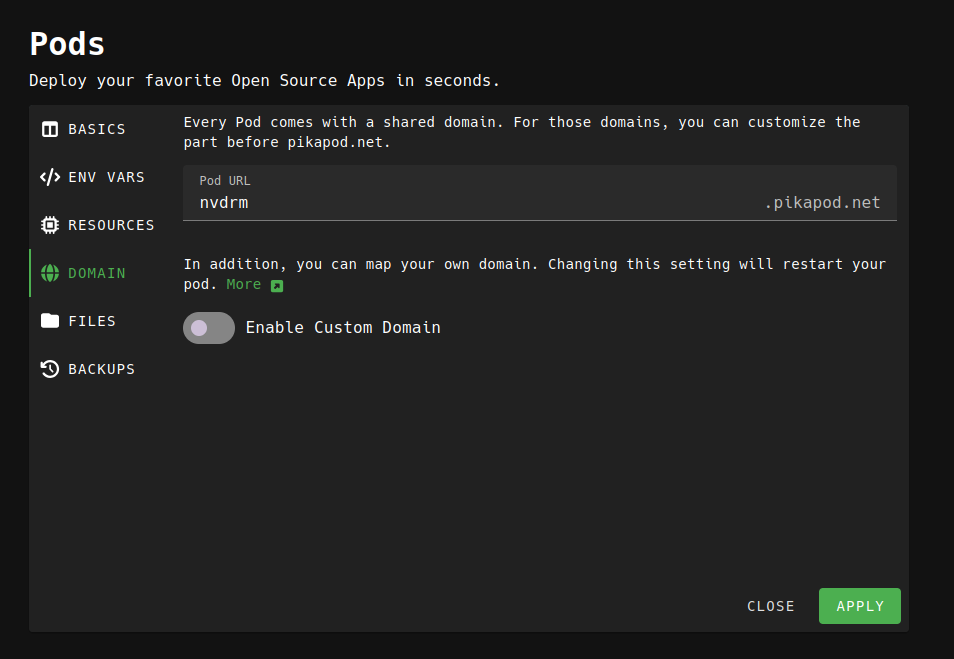Focus the Pod URL input field
Viewport: 954px width, 659px height.
pos(470,203)
